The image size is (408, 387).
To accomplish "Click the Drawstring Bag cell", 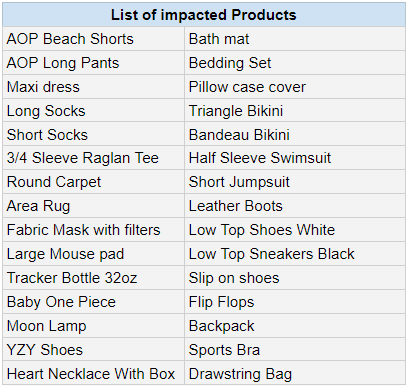I will (x=295, y=374).
